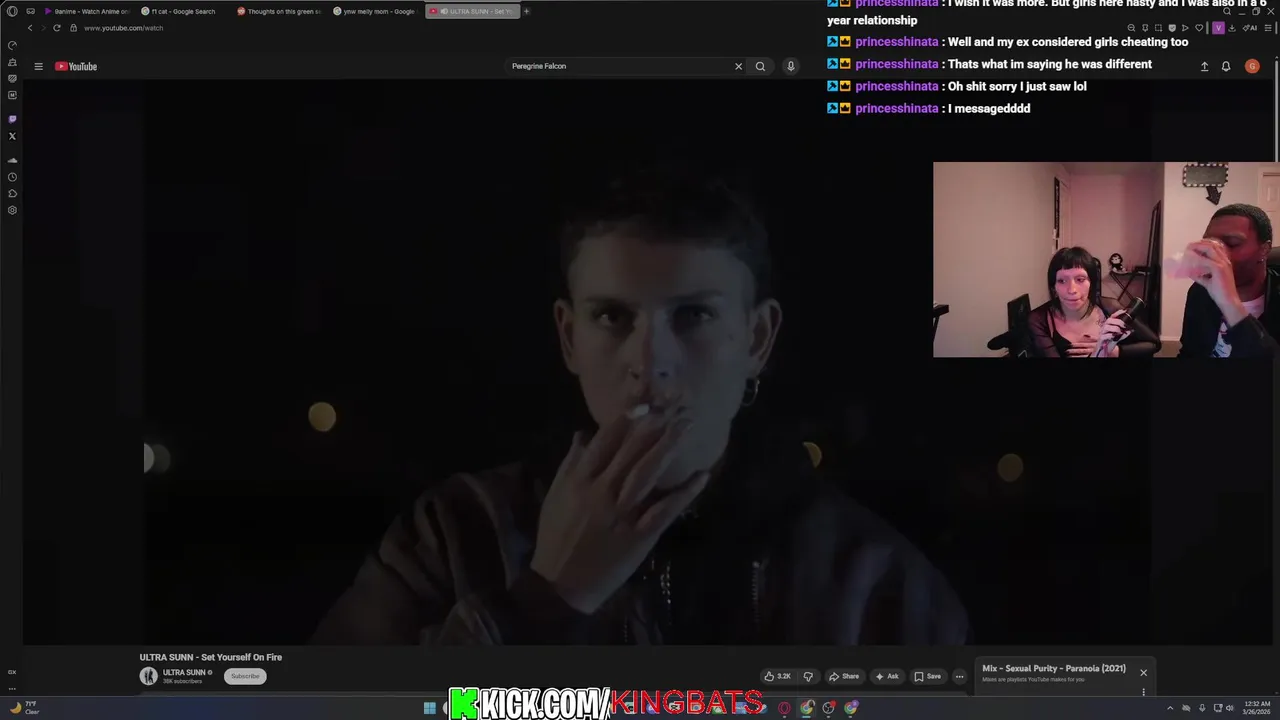Open the YouTube hamburger guide menu
Image resolution: width=1280 pixels, height=720 pixels.
click(x=38, y=66)
